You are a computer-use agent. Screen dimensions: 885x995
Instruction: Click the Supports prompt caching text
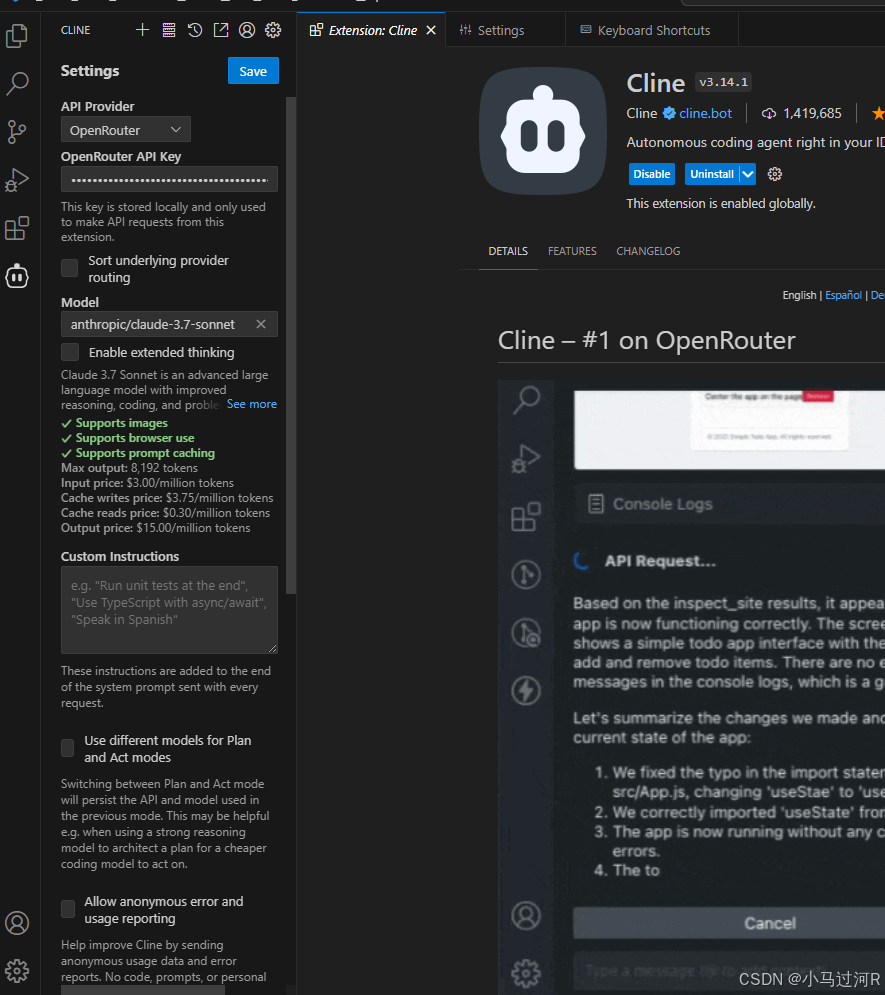(x=145, y=453)
